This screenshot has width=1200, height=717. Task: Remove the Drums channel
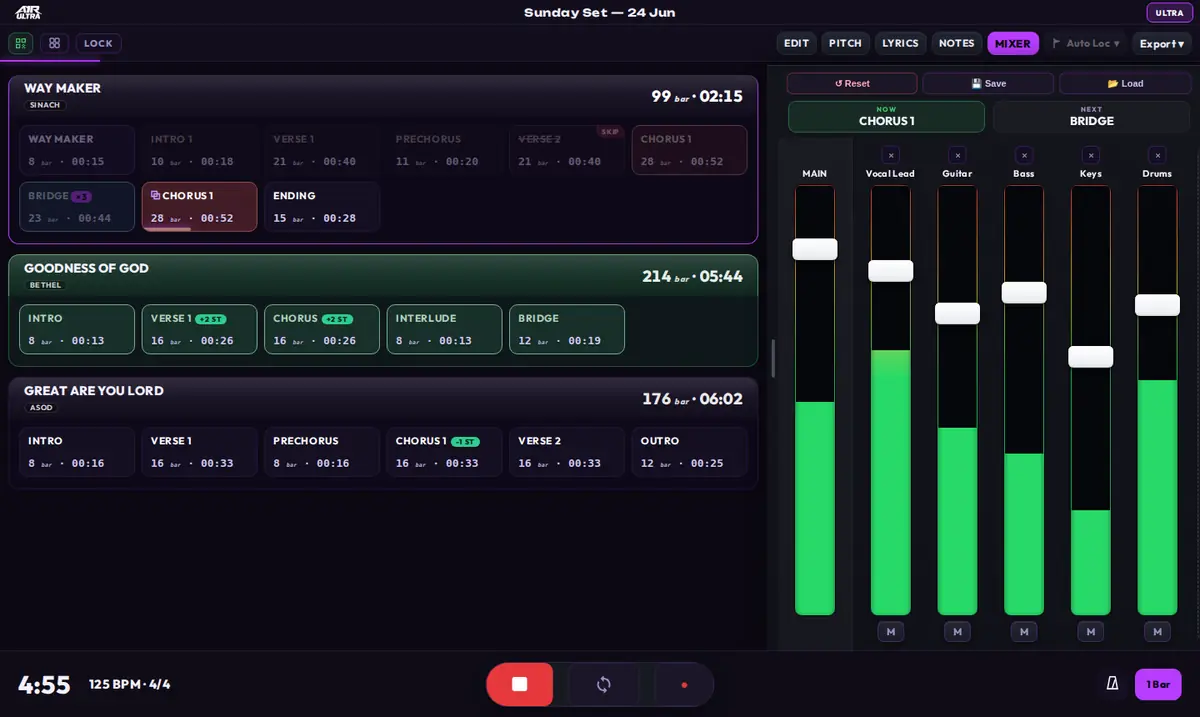[1157, 155]
